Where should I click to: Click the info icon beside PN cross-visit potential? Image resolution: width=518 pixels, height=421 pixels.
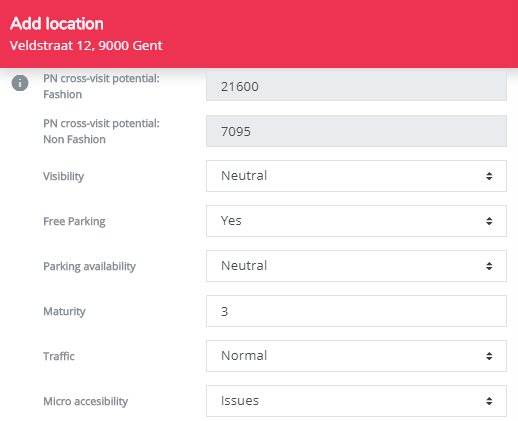20,83
